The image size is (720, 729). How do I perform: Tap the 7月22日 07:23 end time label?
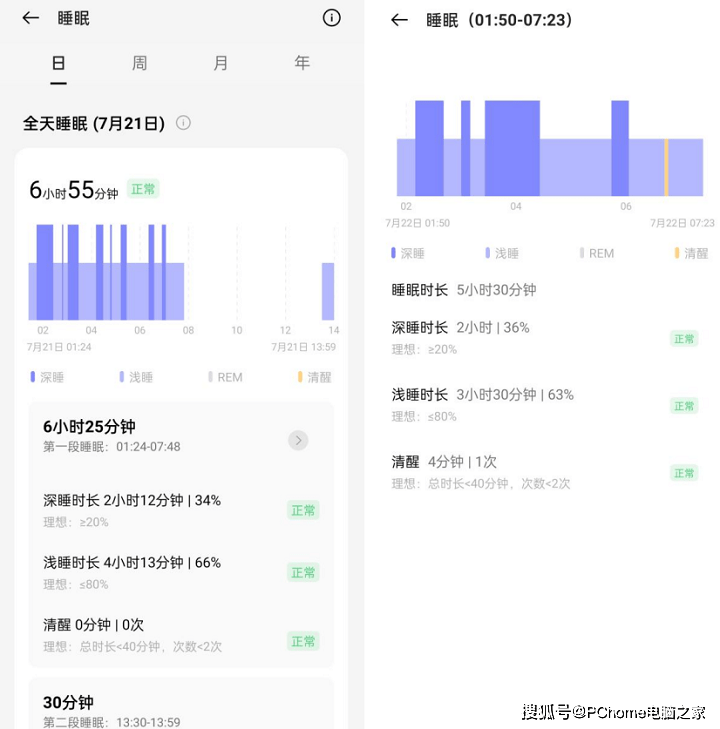click(x=682, y=223)
